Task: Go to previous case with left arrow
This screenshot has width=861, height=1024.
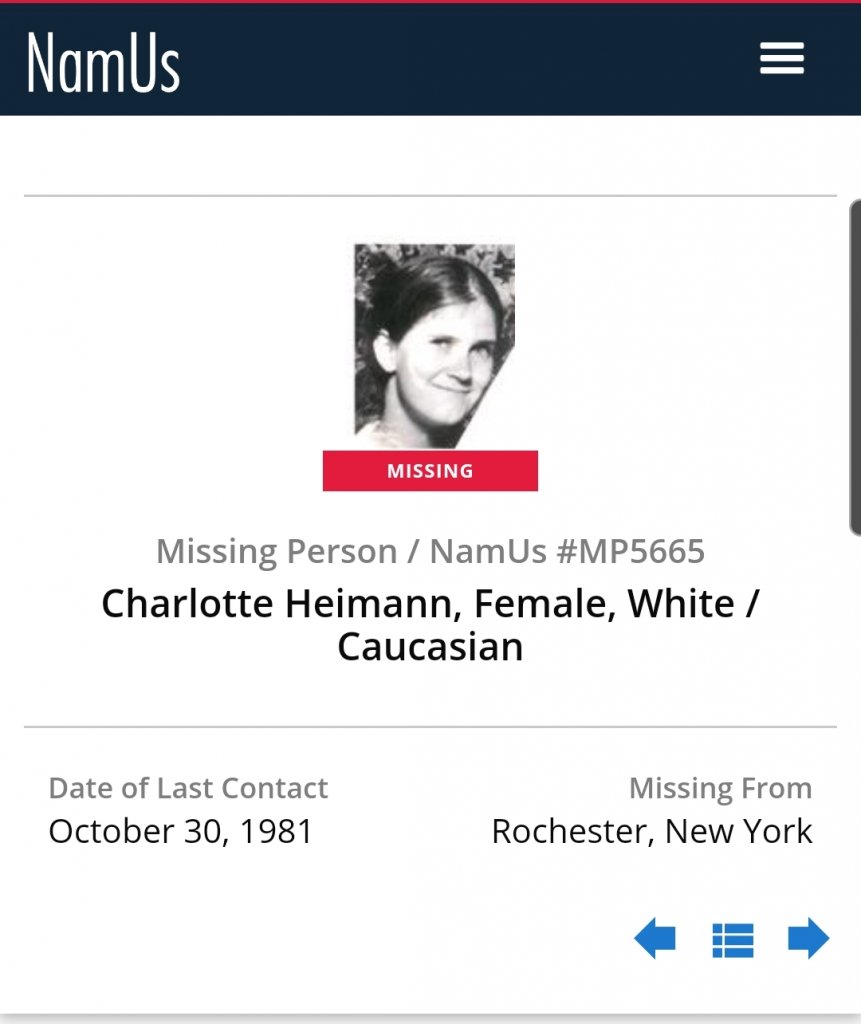Action: pyautogui.click(x=655, y=939)
